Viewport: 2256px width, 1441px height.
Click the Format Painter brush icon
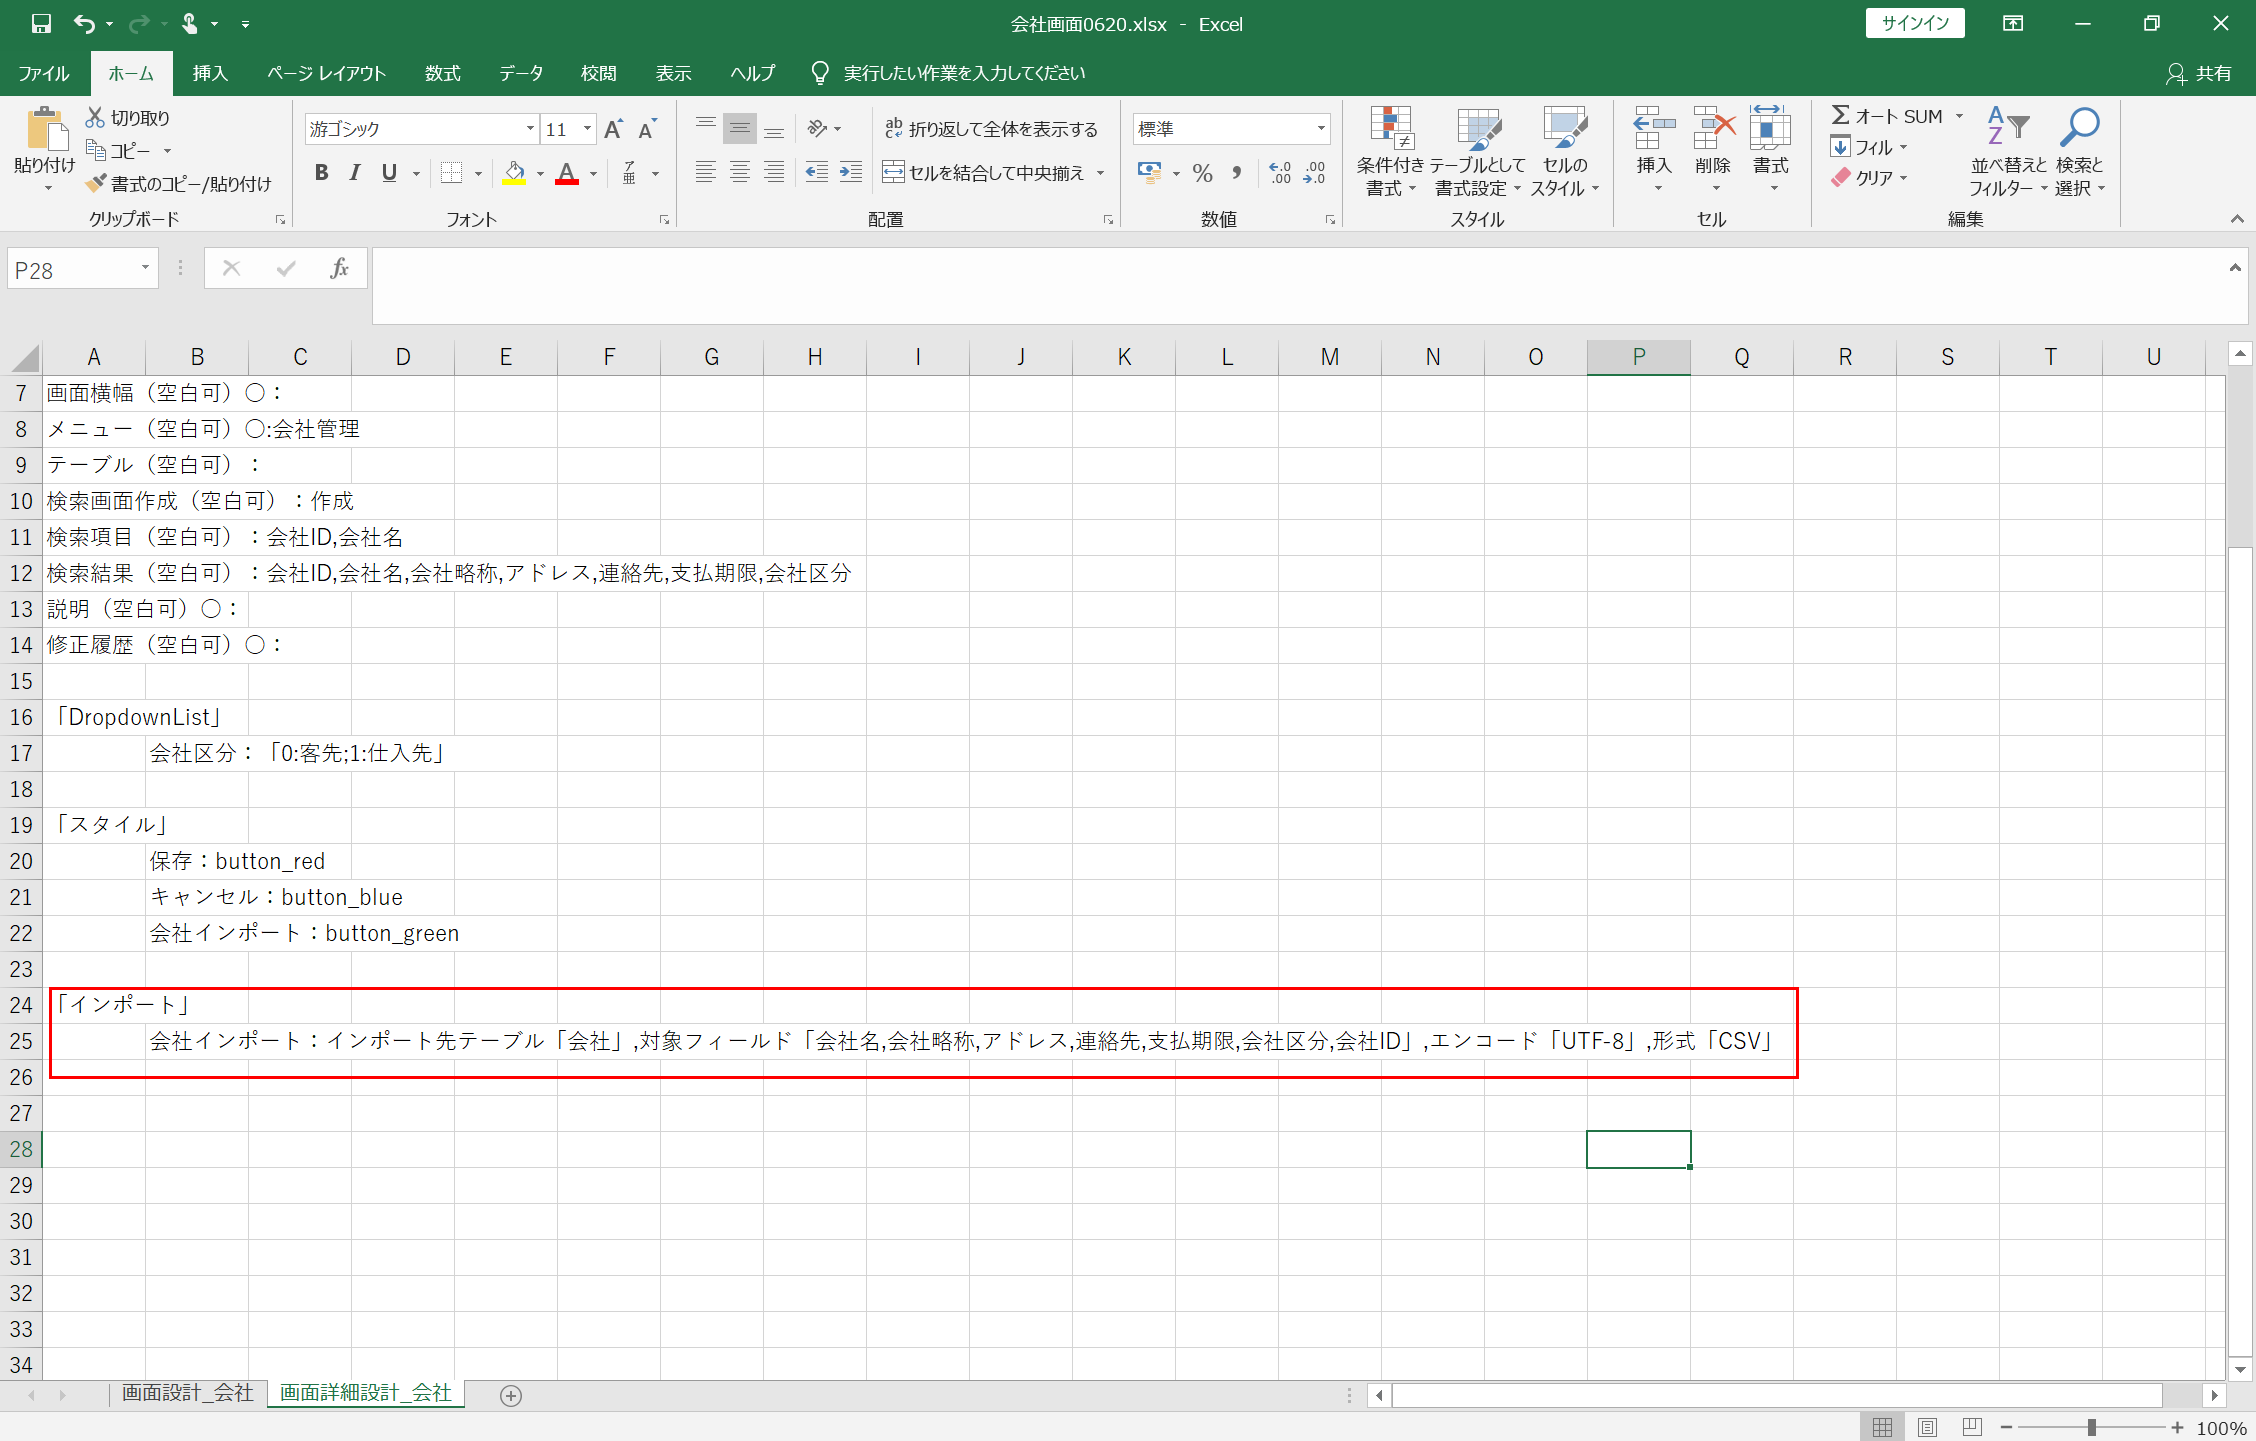(96, 183)
